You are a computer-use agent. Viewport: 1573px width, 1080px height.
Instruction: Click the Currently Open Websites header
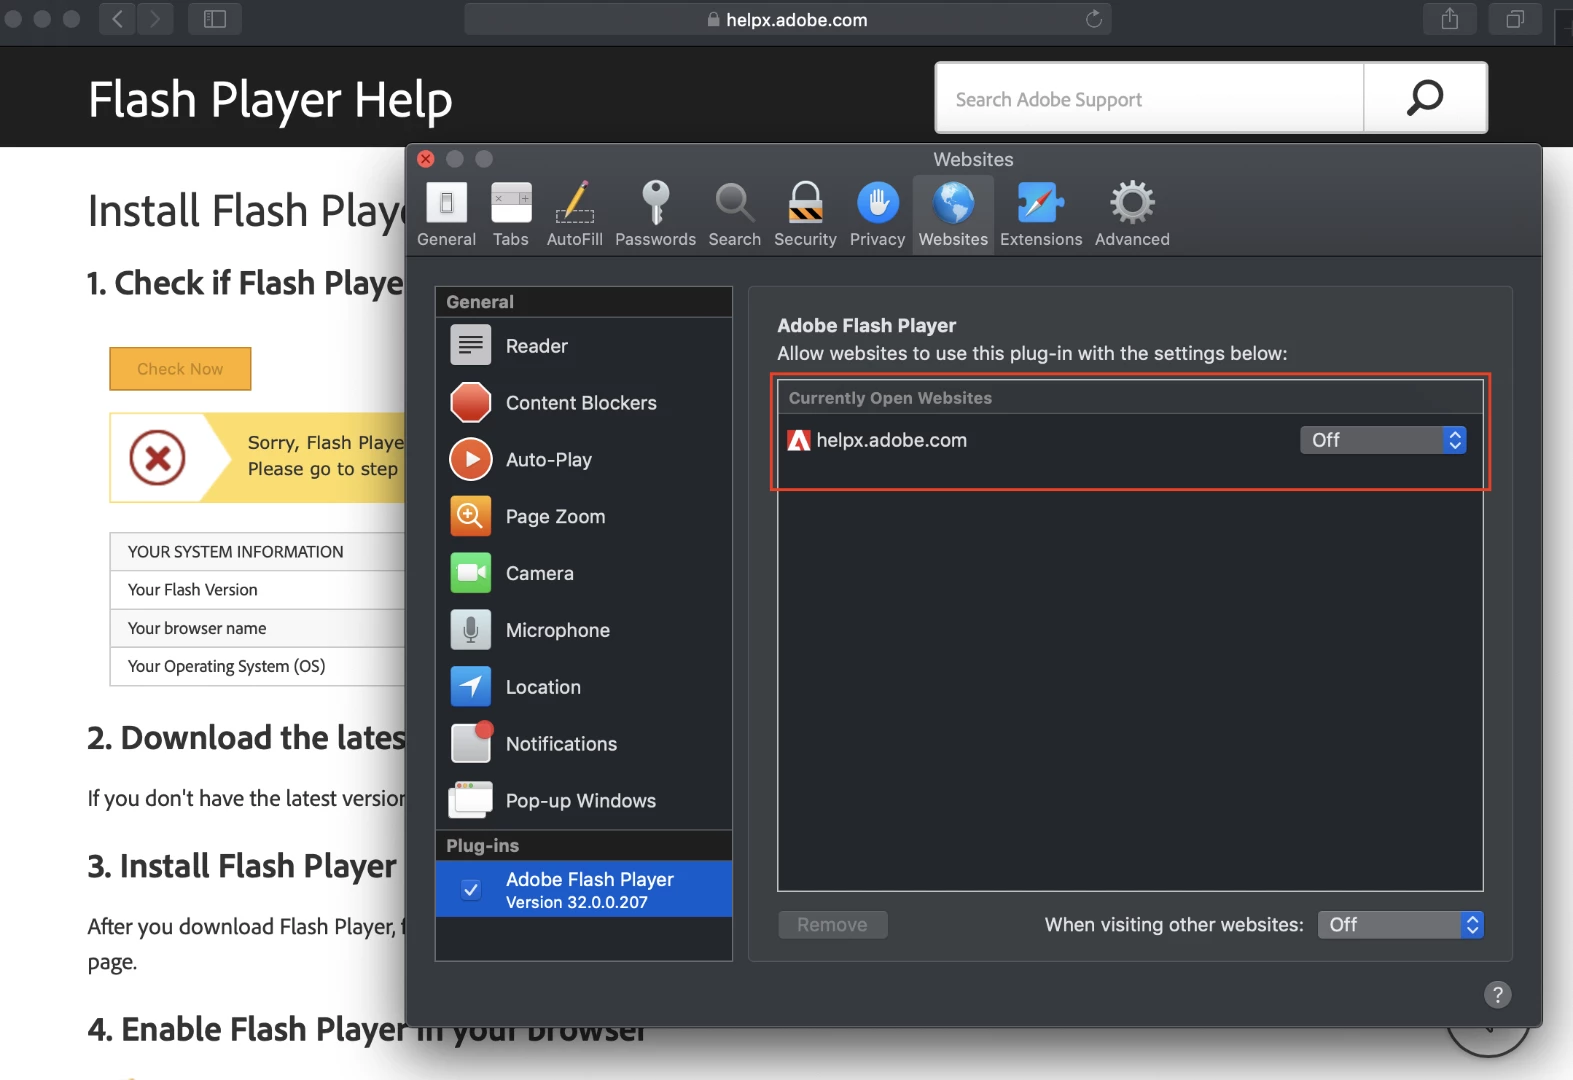tap(1130, 398)
